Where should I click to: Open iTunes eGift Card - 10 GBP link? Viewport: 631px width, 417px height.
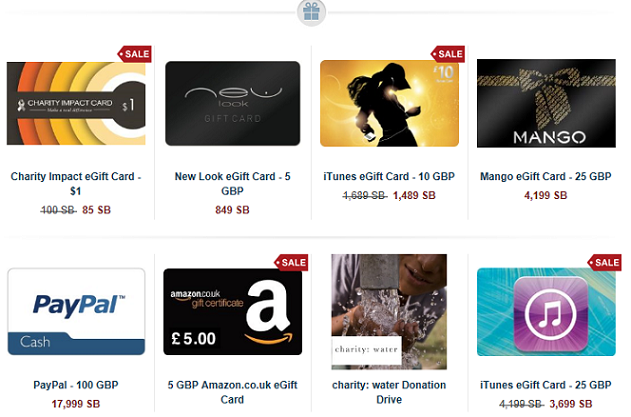point(389,176)
